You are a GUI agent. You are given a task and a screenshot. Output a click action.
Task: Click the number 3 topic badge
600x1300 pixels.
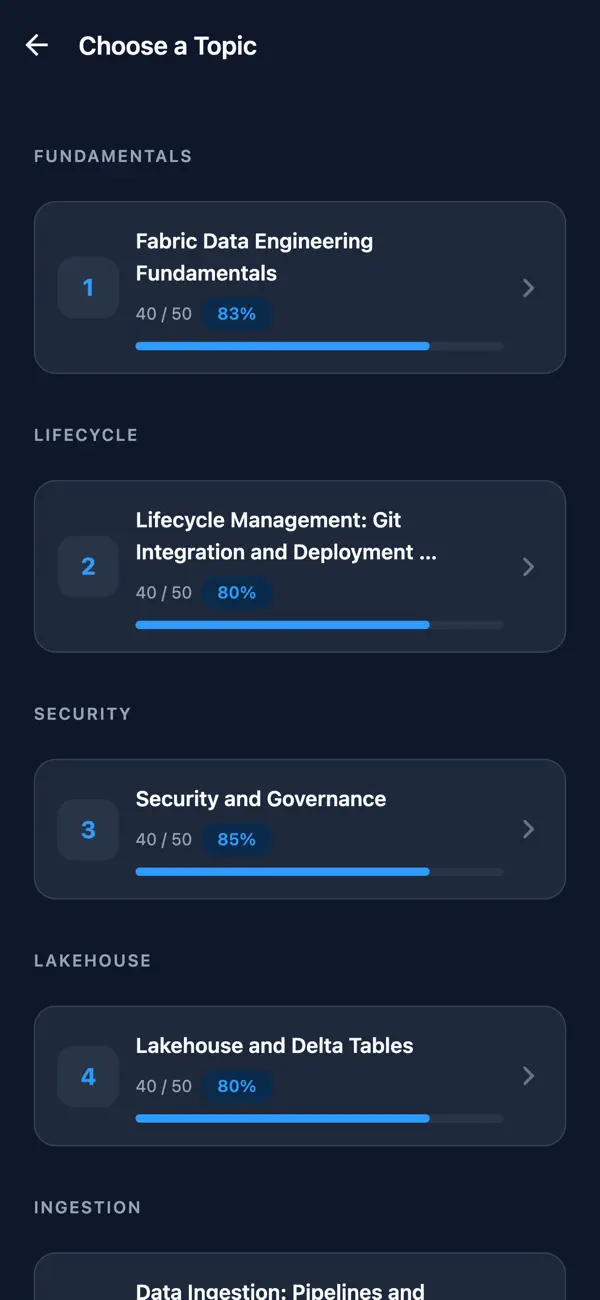88,830
